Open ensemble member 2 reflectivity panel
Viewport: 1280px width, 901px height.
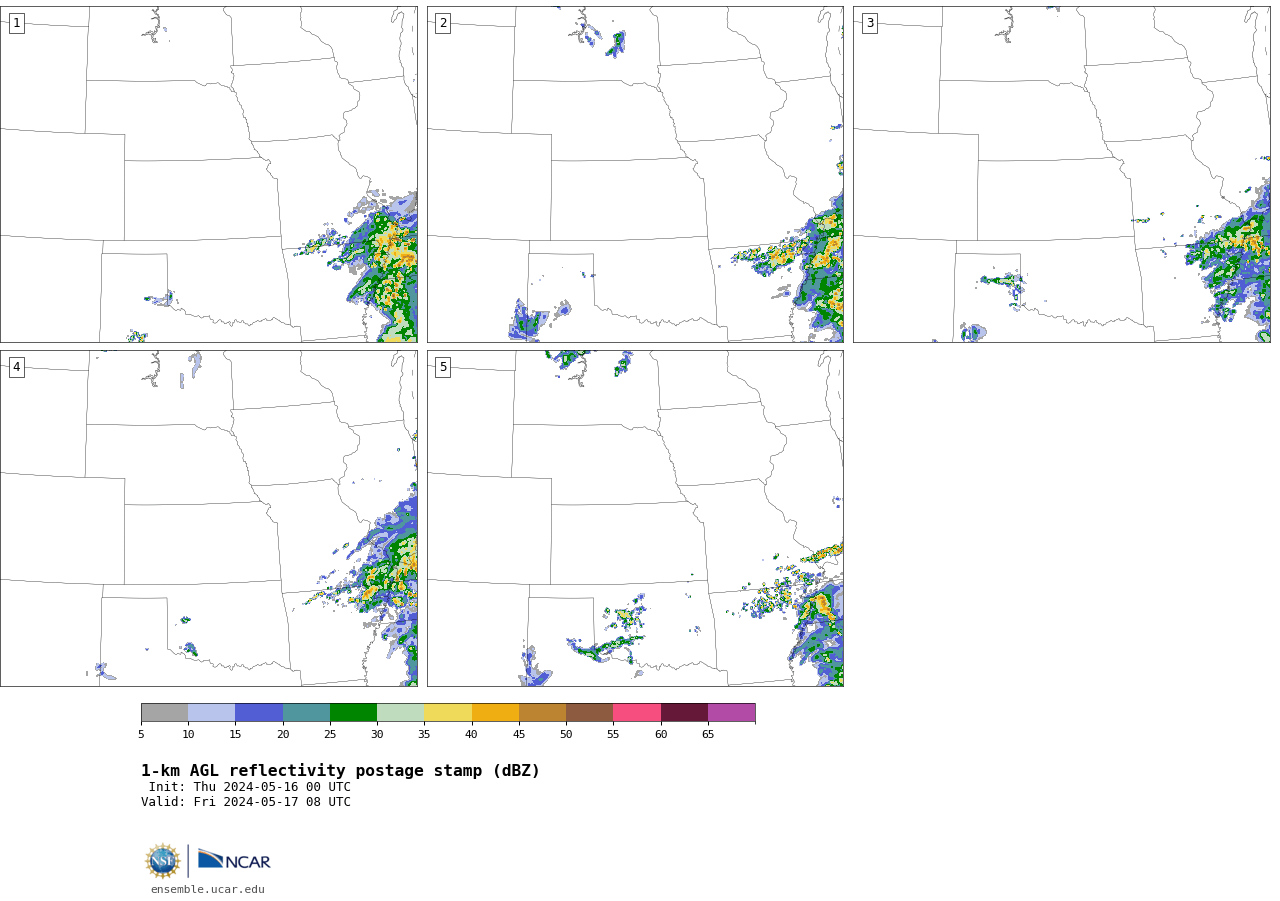(635, 175)
